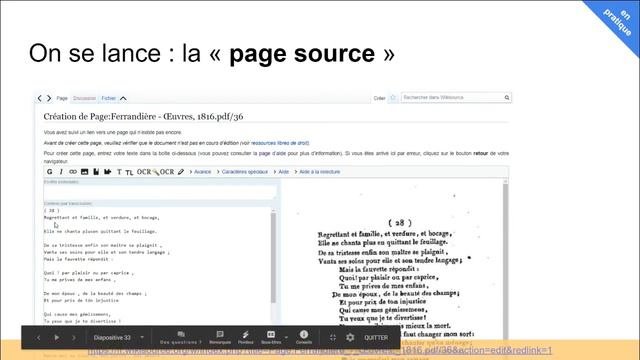640x360 pixels.
Task: Click the pencil icon in editor toolbar
Action: point(180,172)
